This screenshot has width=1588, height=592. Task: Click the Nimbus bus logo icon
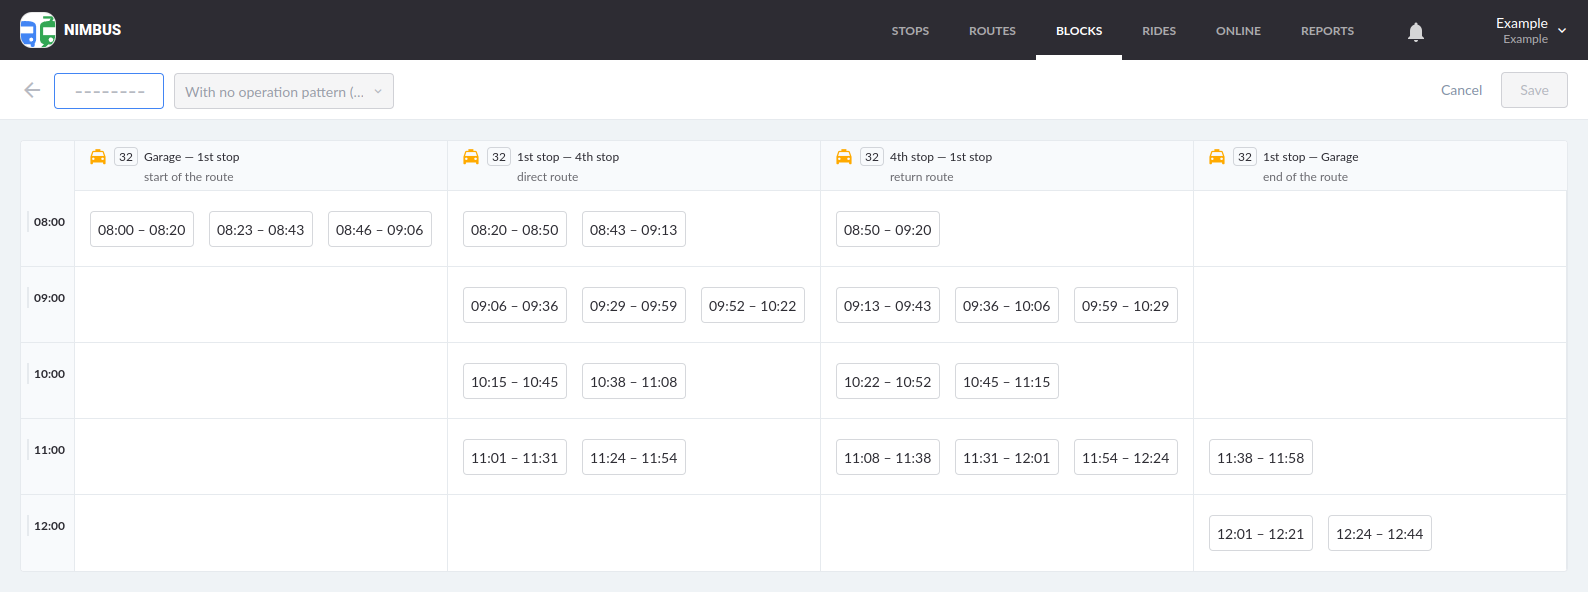coord(38,30)
